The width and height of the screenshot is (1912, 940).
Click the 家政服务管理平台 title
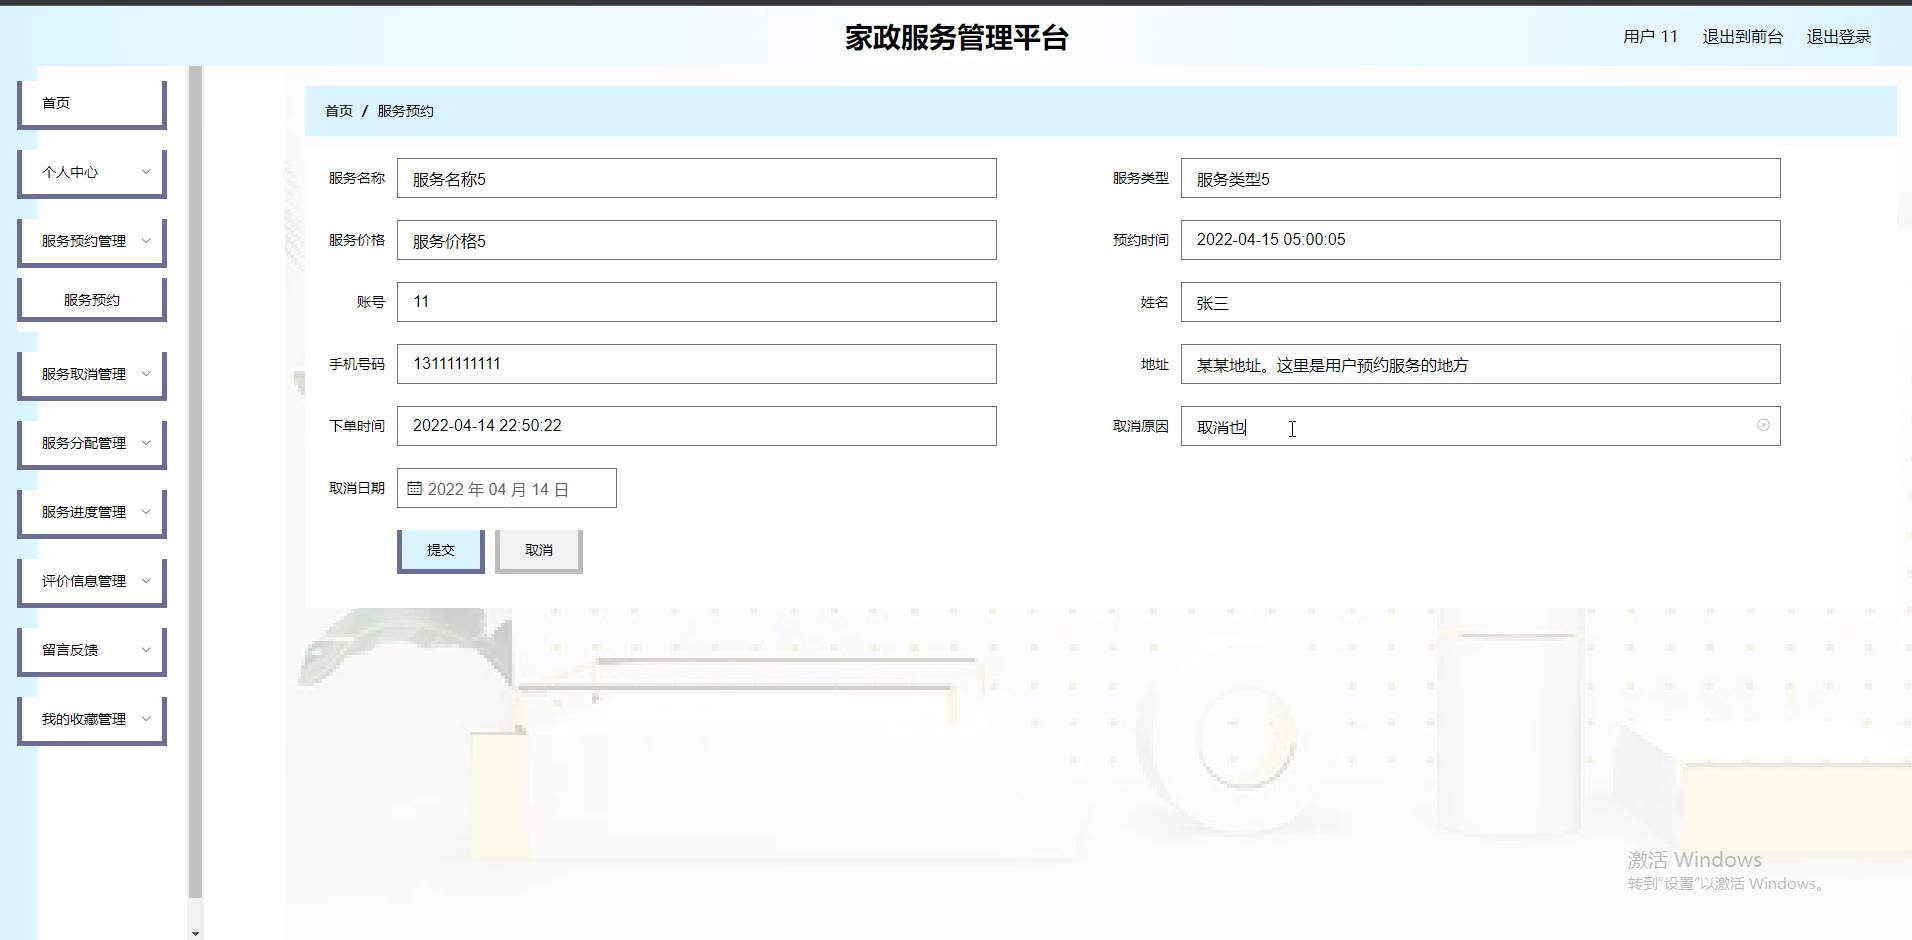(956, 38)
